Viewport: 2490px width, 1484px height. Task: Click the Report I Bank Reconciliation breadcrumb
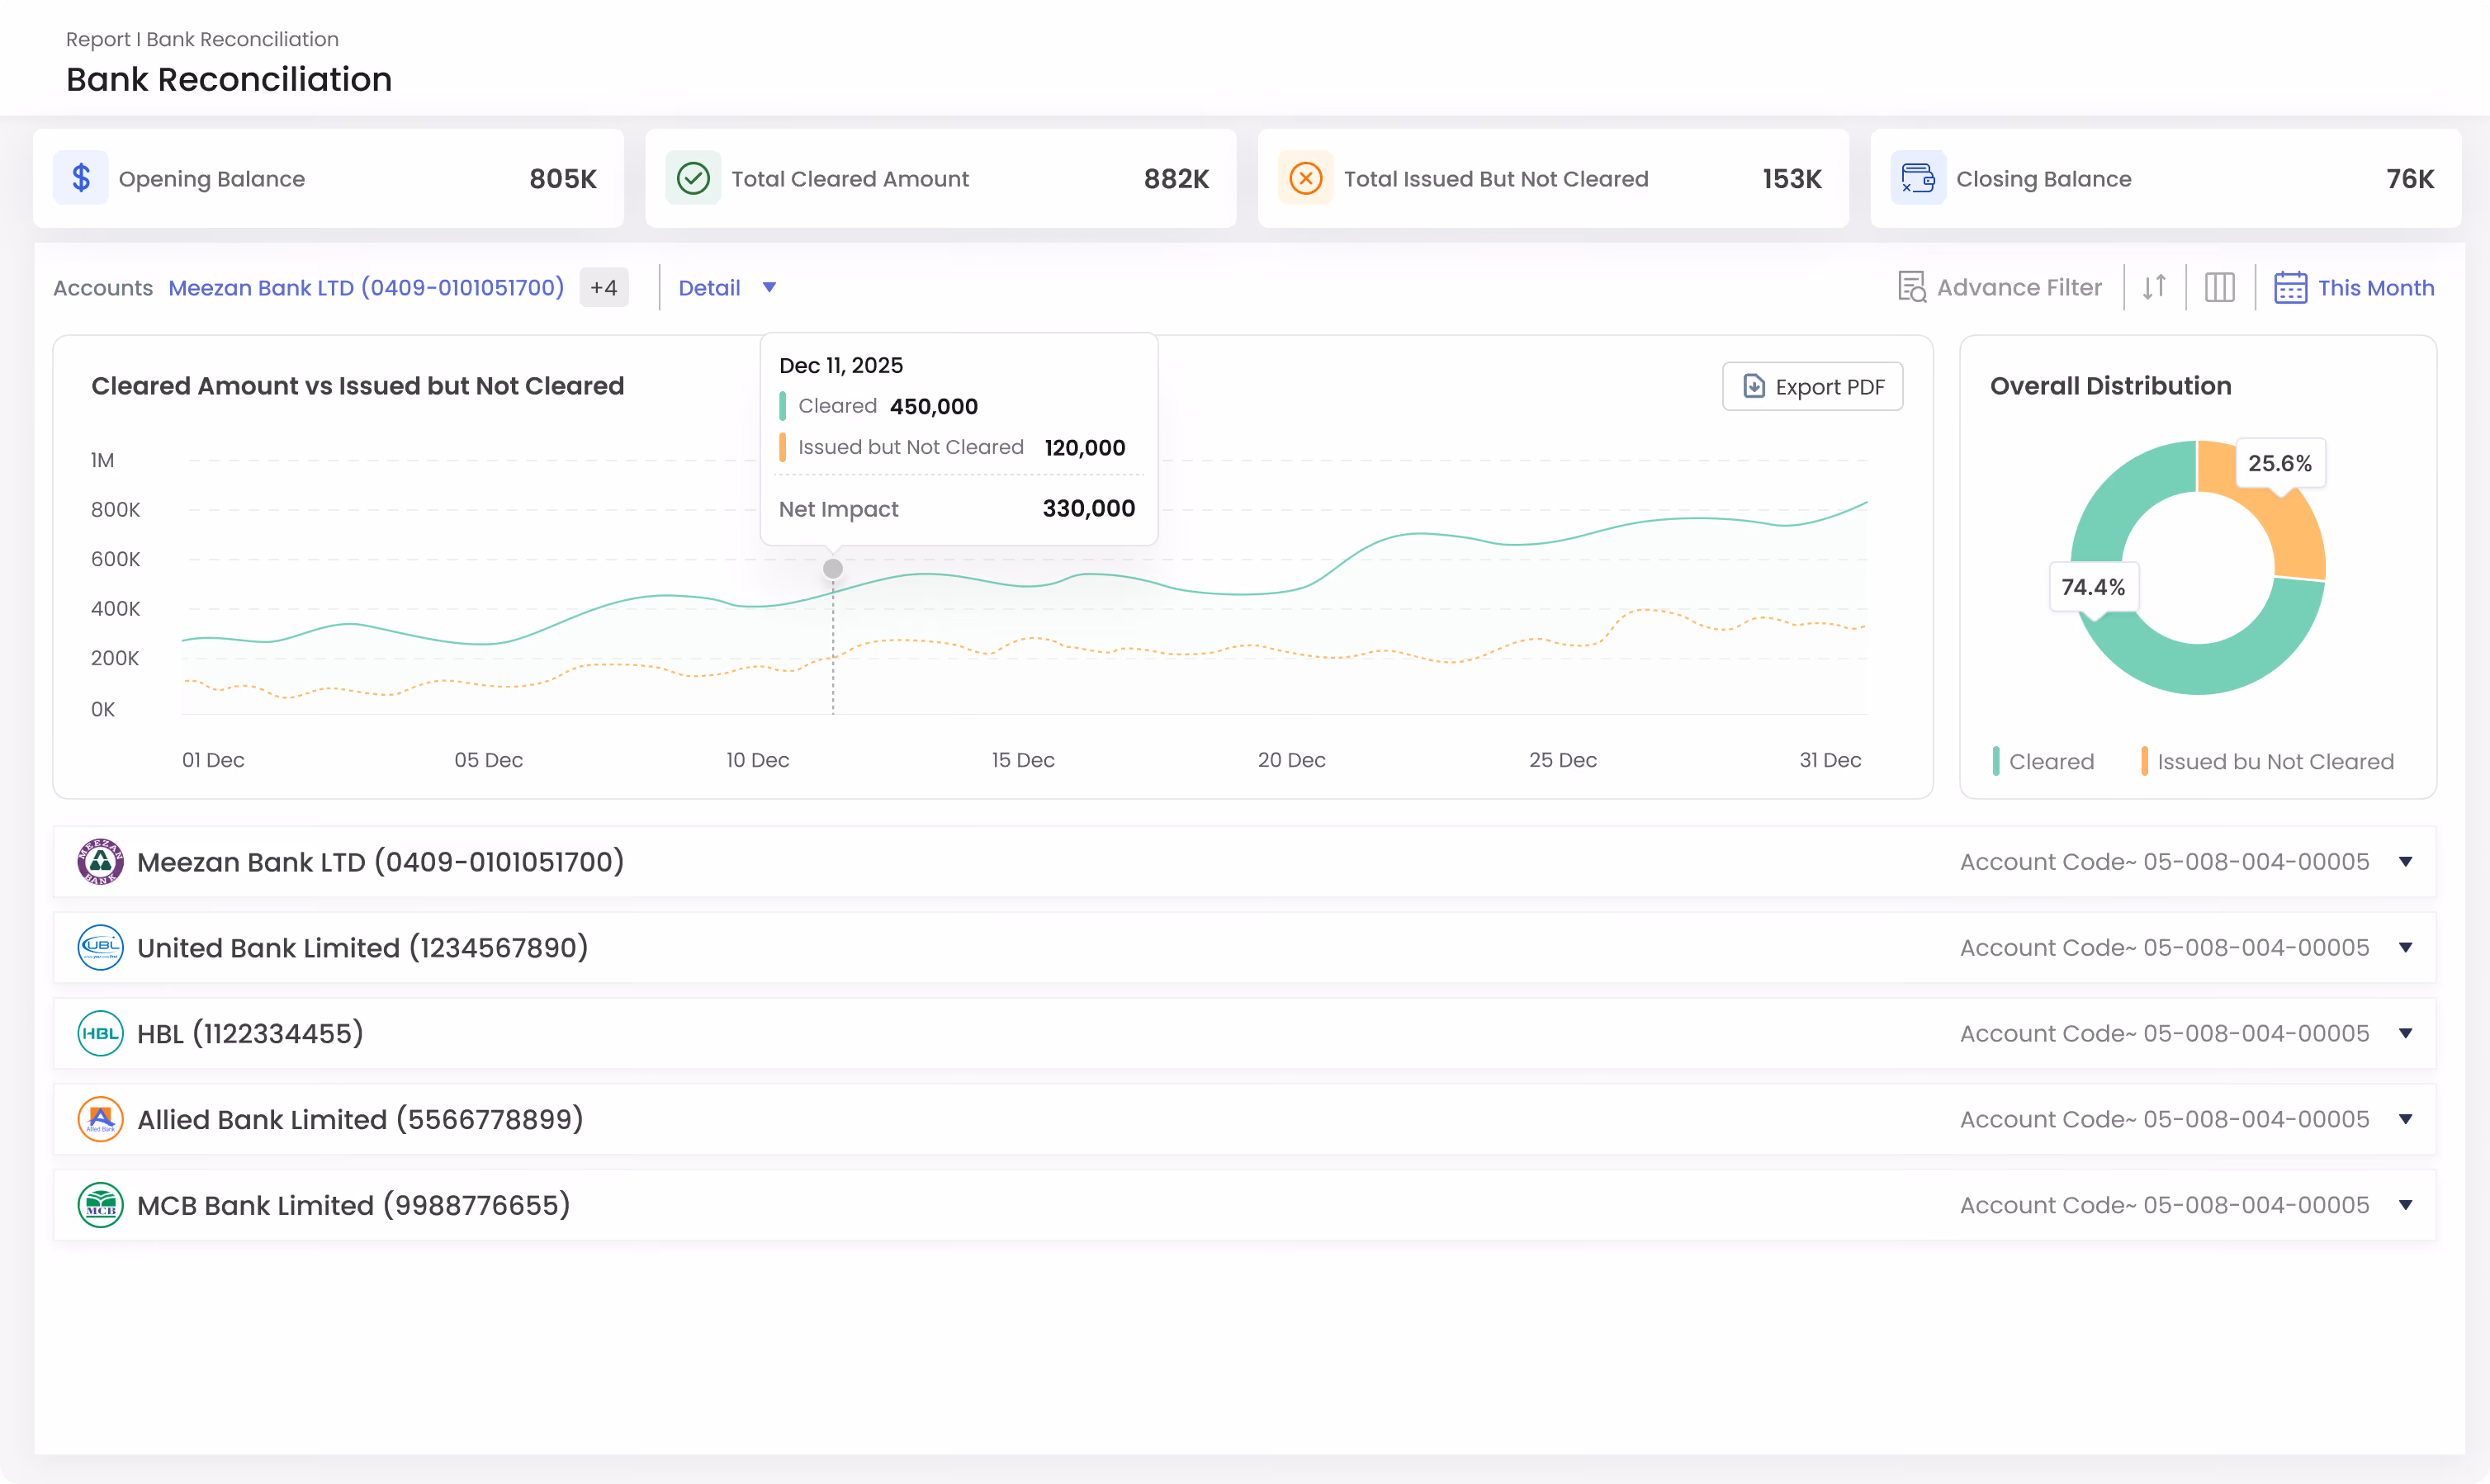[x=202, y=39]
